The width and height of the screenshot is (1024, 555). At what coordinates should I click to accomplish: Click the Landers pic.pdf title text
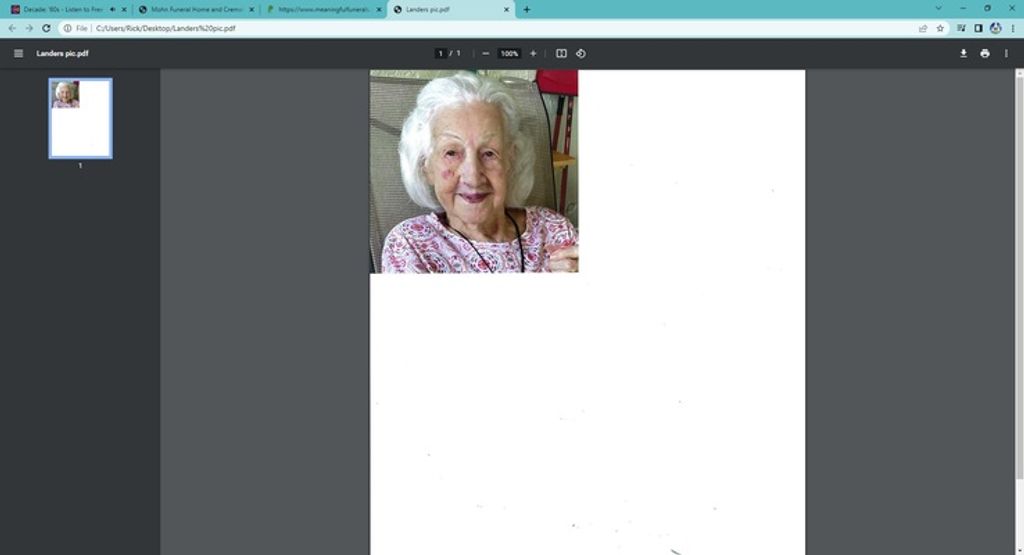click(62, 54)
